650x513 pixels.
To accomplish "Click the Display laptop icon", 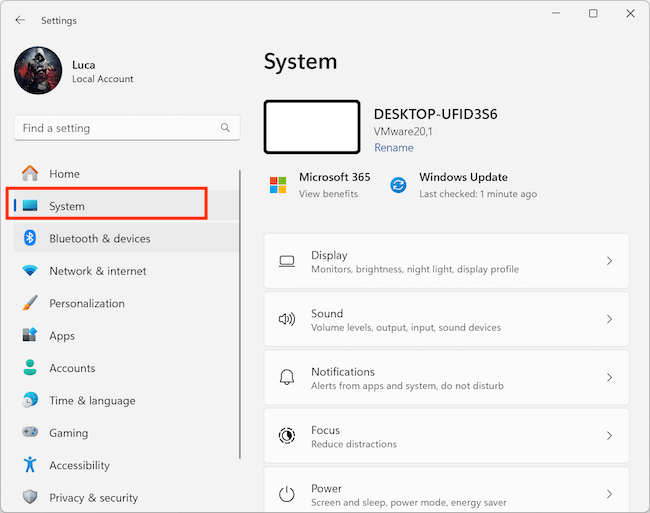I will click(287, 261).
